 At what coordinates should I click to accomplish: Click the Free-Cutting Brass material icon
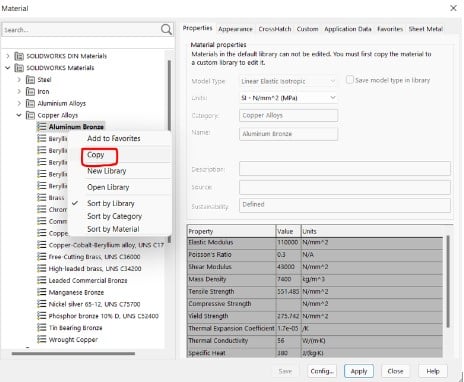pos(42,257)
